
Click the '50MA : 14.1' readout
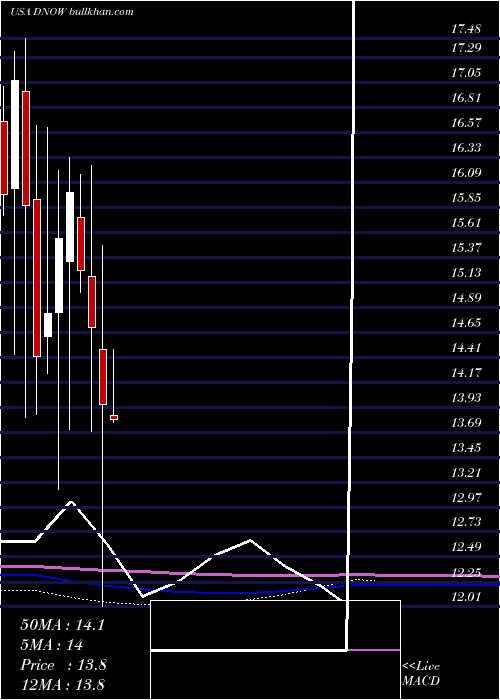(x=62, y=625)
